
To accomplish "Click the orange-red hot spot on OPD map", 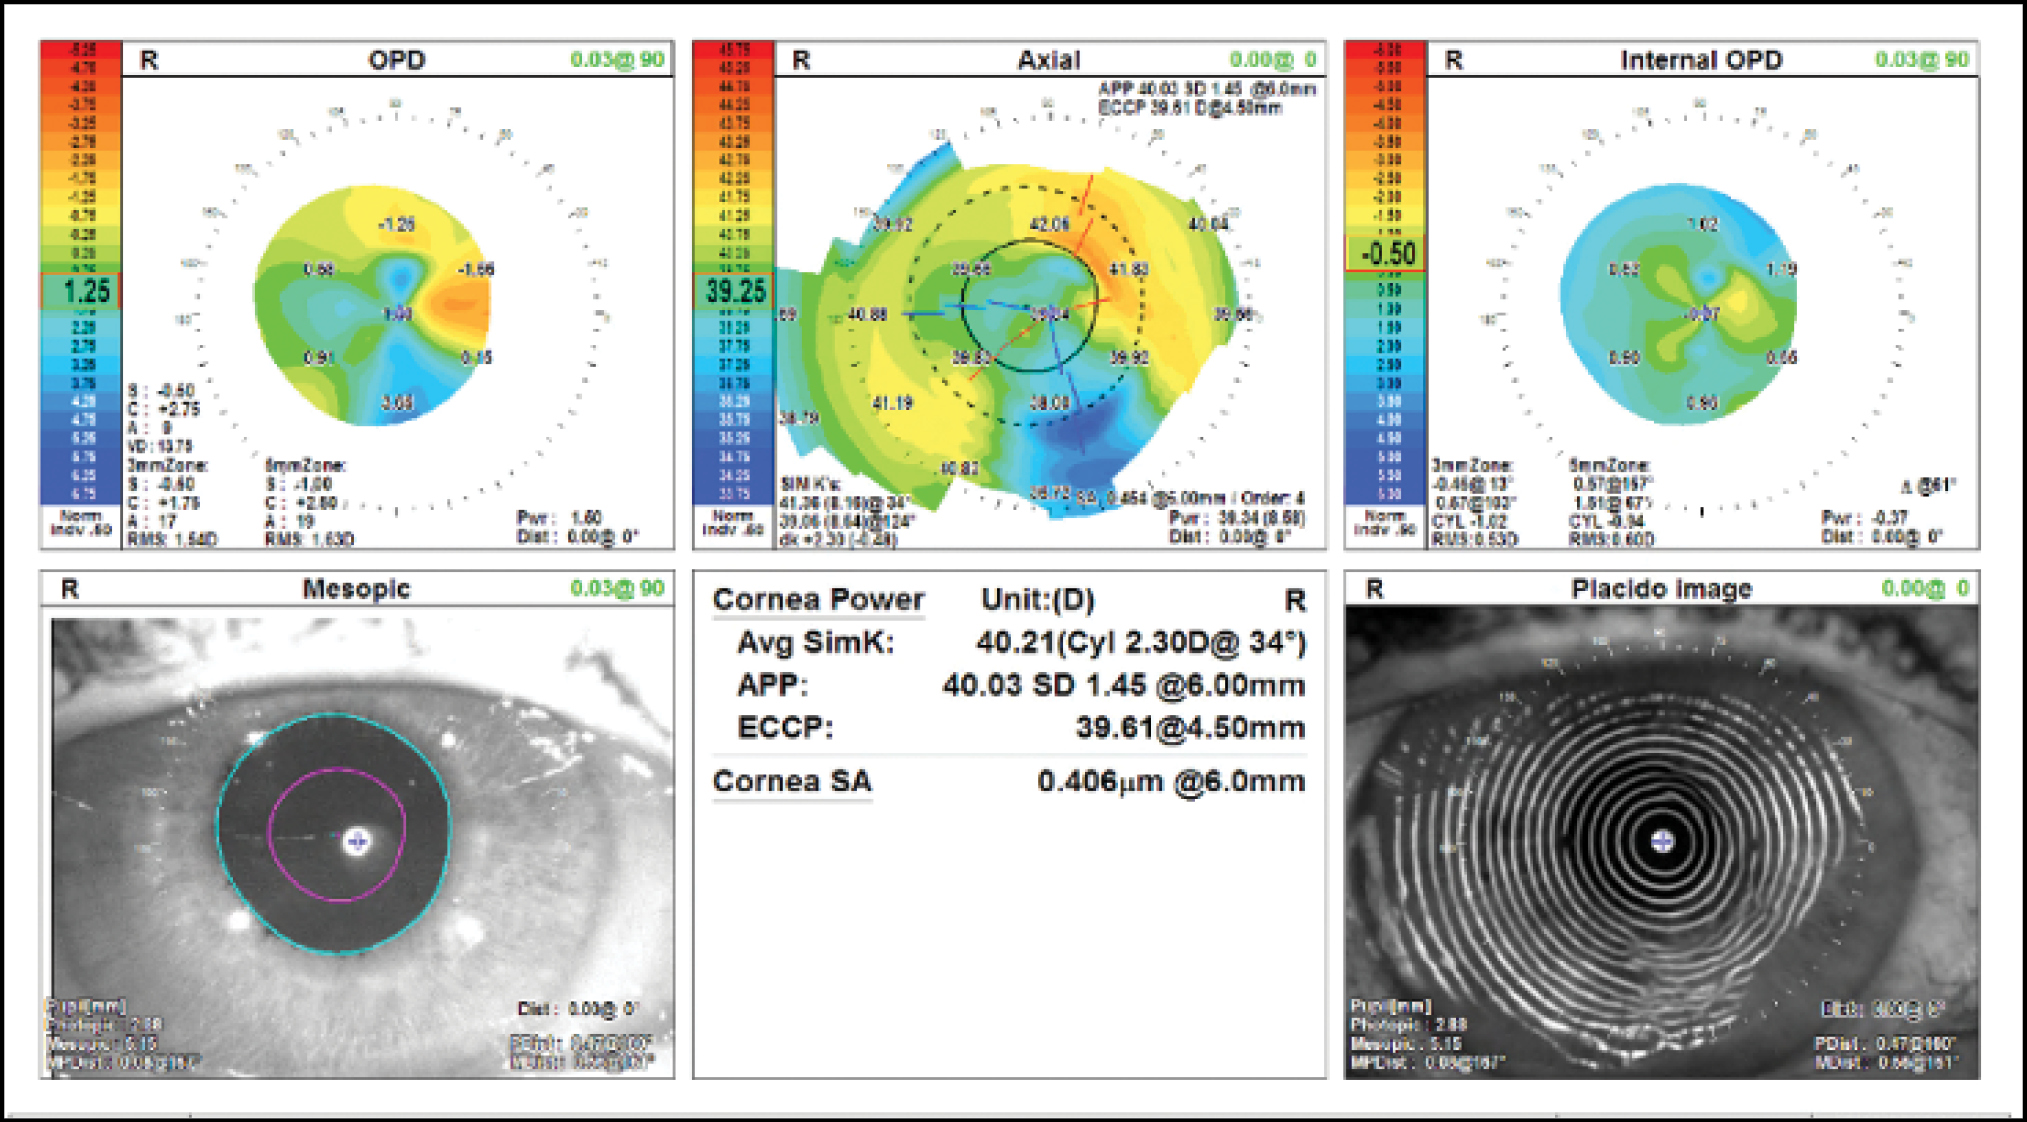I will point(458,303).
